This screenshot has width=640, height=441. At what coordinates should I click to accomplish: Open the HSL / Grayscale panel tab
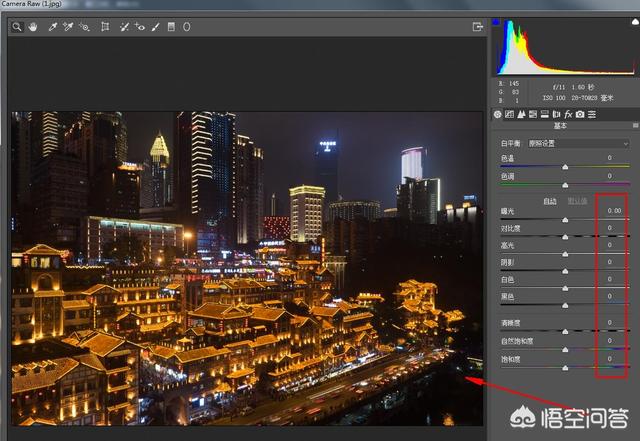pyautogui.click(x=533, y=114)
